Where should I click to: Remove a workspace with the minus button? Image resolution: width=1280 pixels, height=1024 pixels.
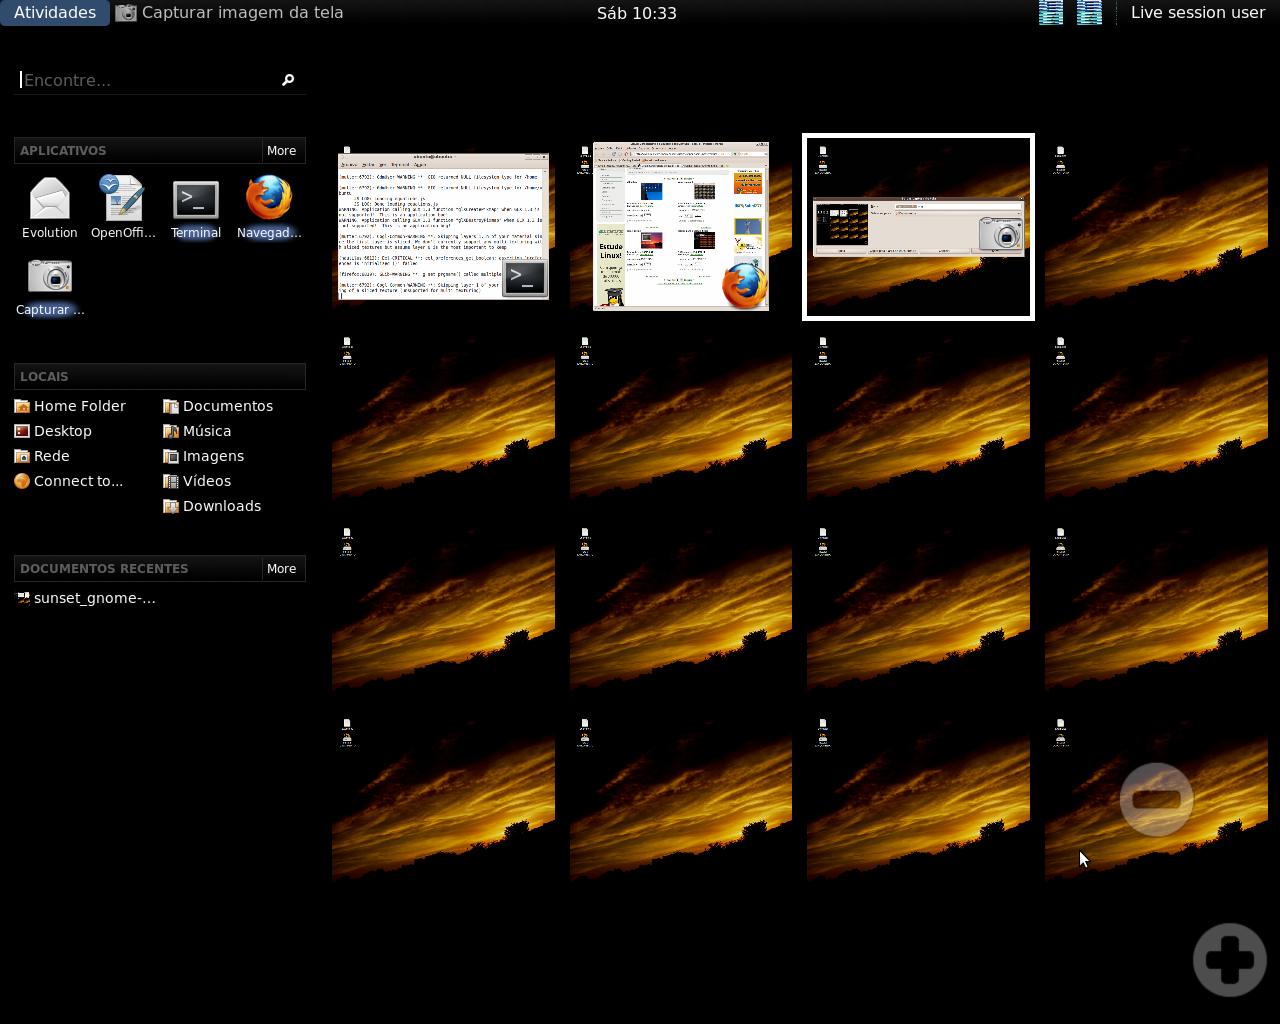(x=1157, y=800)
